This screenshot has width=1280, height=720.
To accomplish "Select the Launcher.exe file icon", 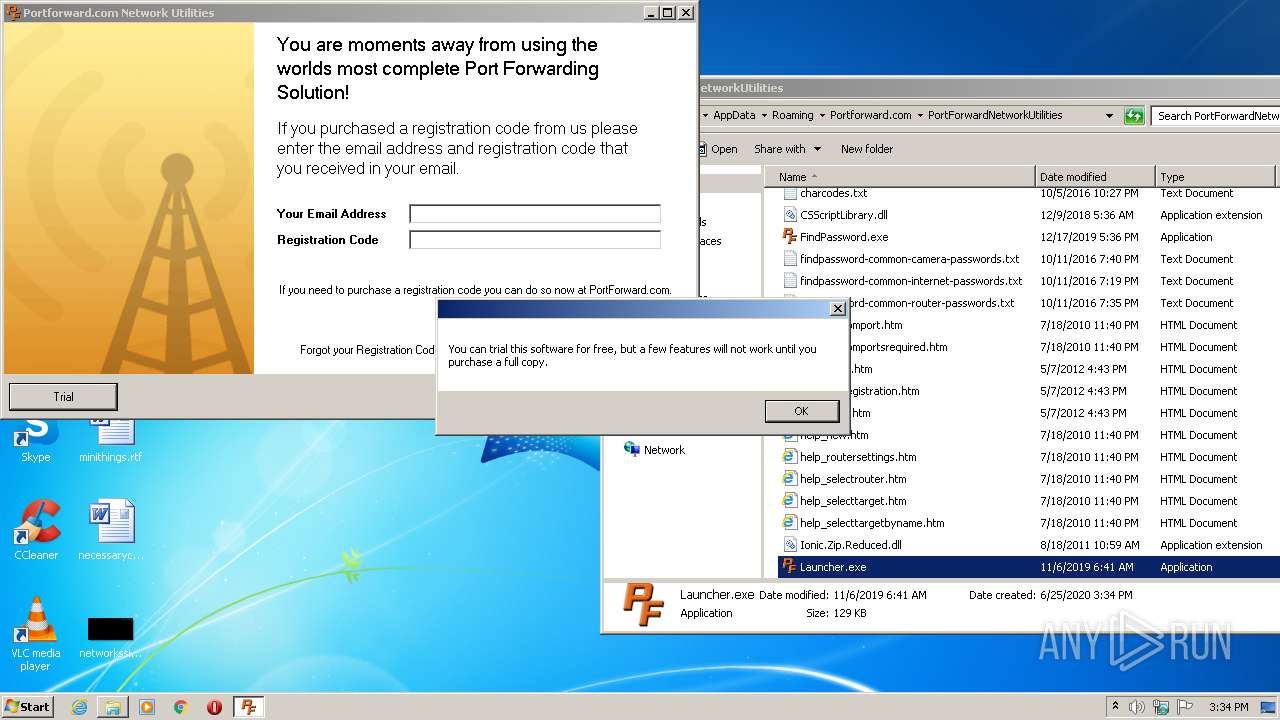I will [789, 567].
